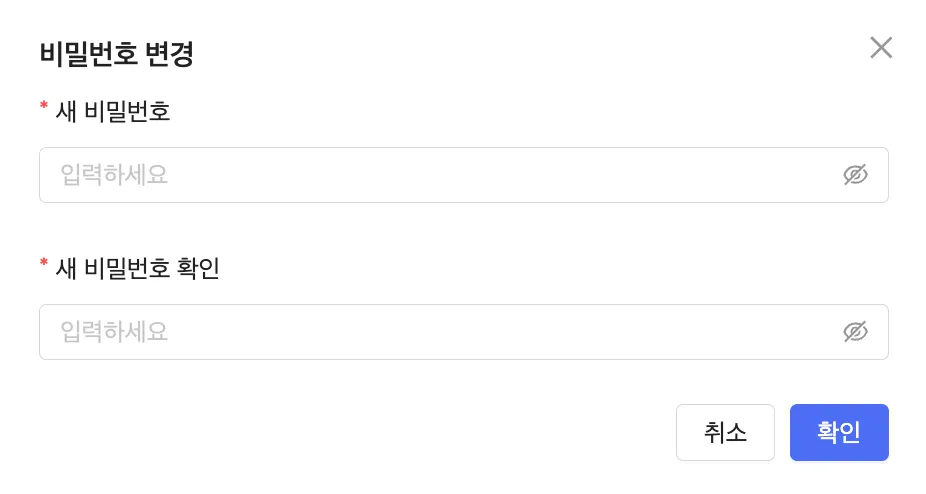
Task: Show password in 새 비밀번호 field
Action: [855, 175]
